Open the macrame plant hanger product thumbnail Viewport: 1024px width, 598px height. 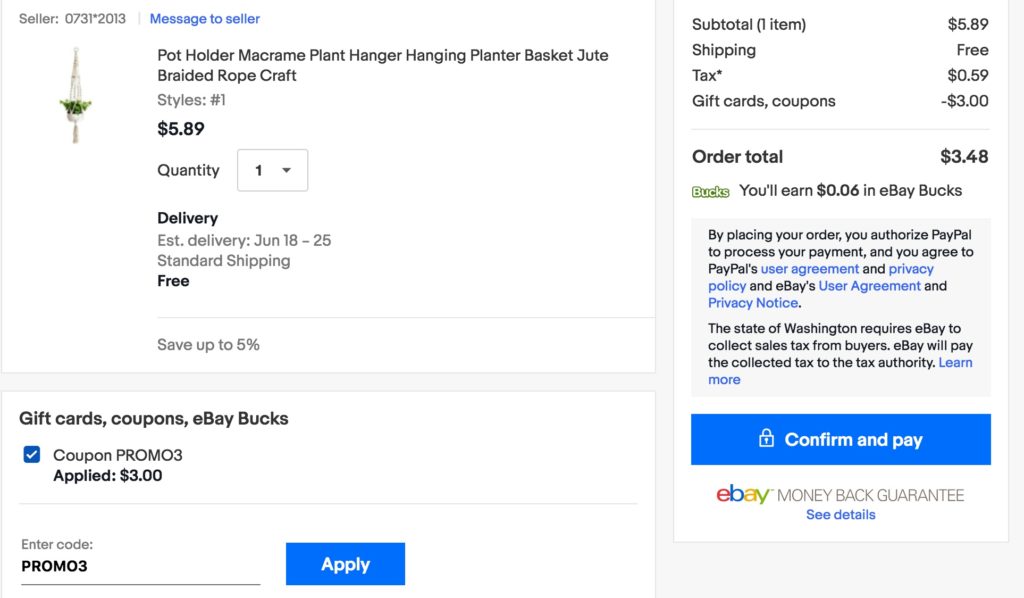(76, 95)
